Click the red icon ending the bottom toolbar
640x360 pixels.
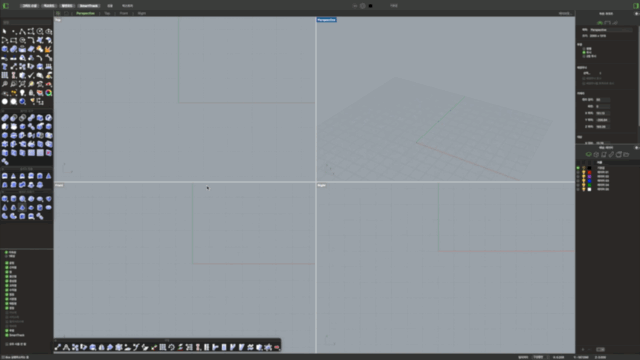point(277,347)
